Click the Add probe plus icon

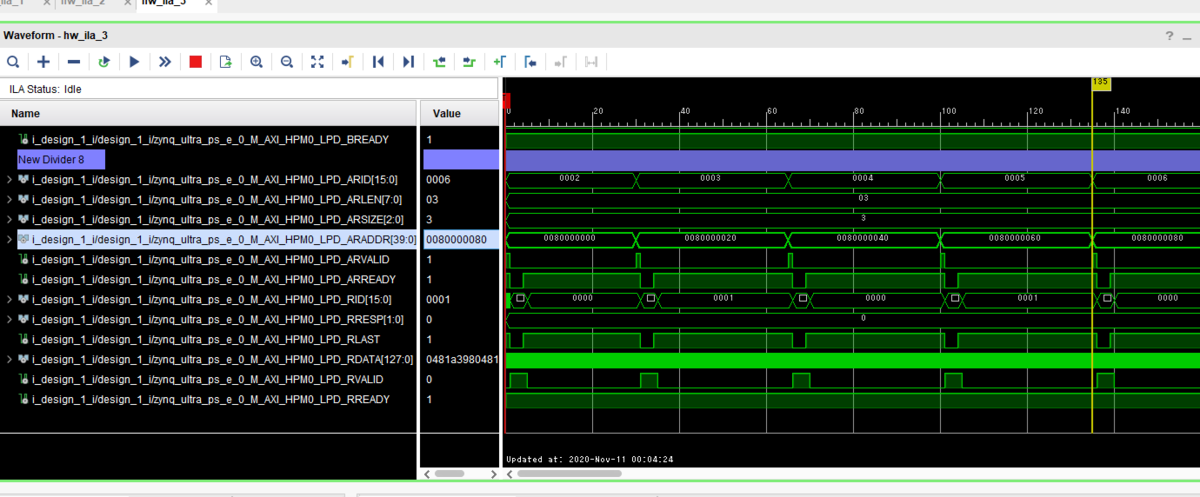pos(43,62)
